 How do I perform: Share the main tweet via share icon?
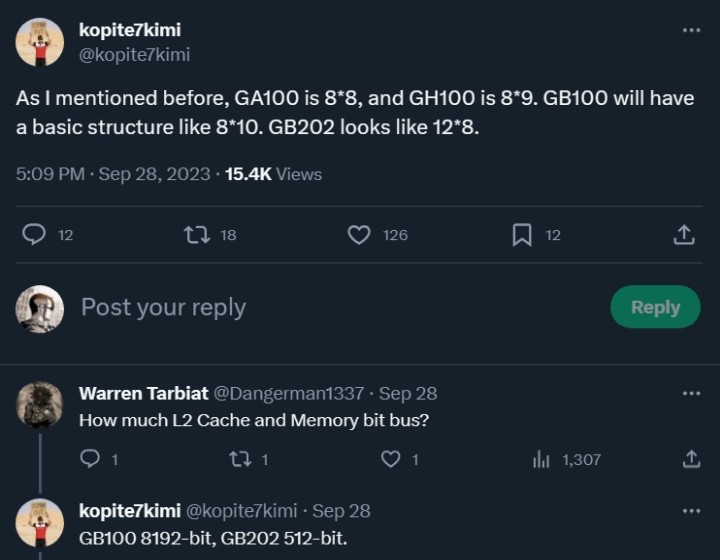click(684, 234)
